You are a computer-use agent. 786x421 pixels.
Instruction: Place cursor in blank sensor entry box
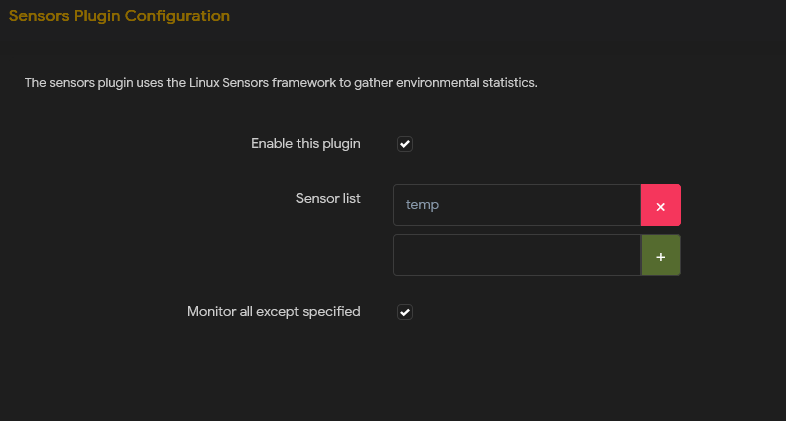[x=517, y=255]
